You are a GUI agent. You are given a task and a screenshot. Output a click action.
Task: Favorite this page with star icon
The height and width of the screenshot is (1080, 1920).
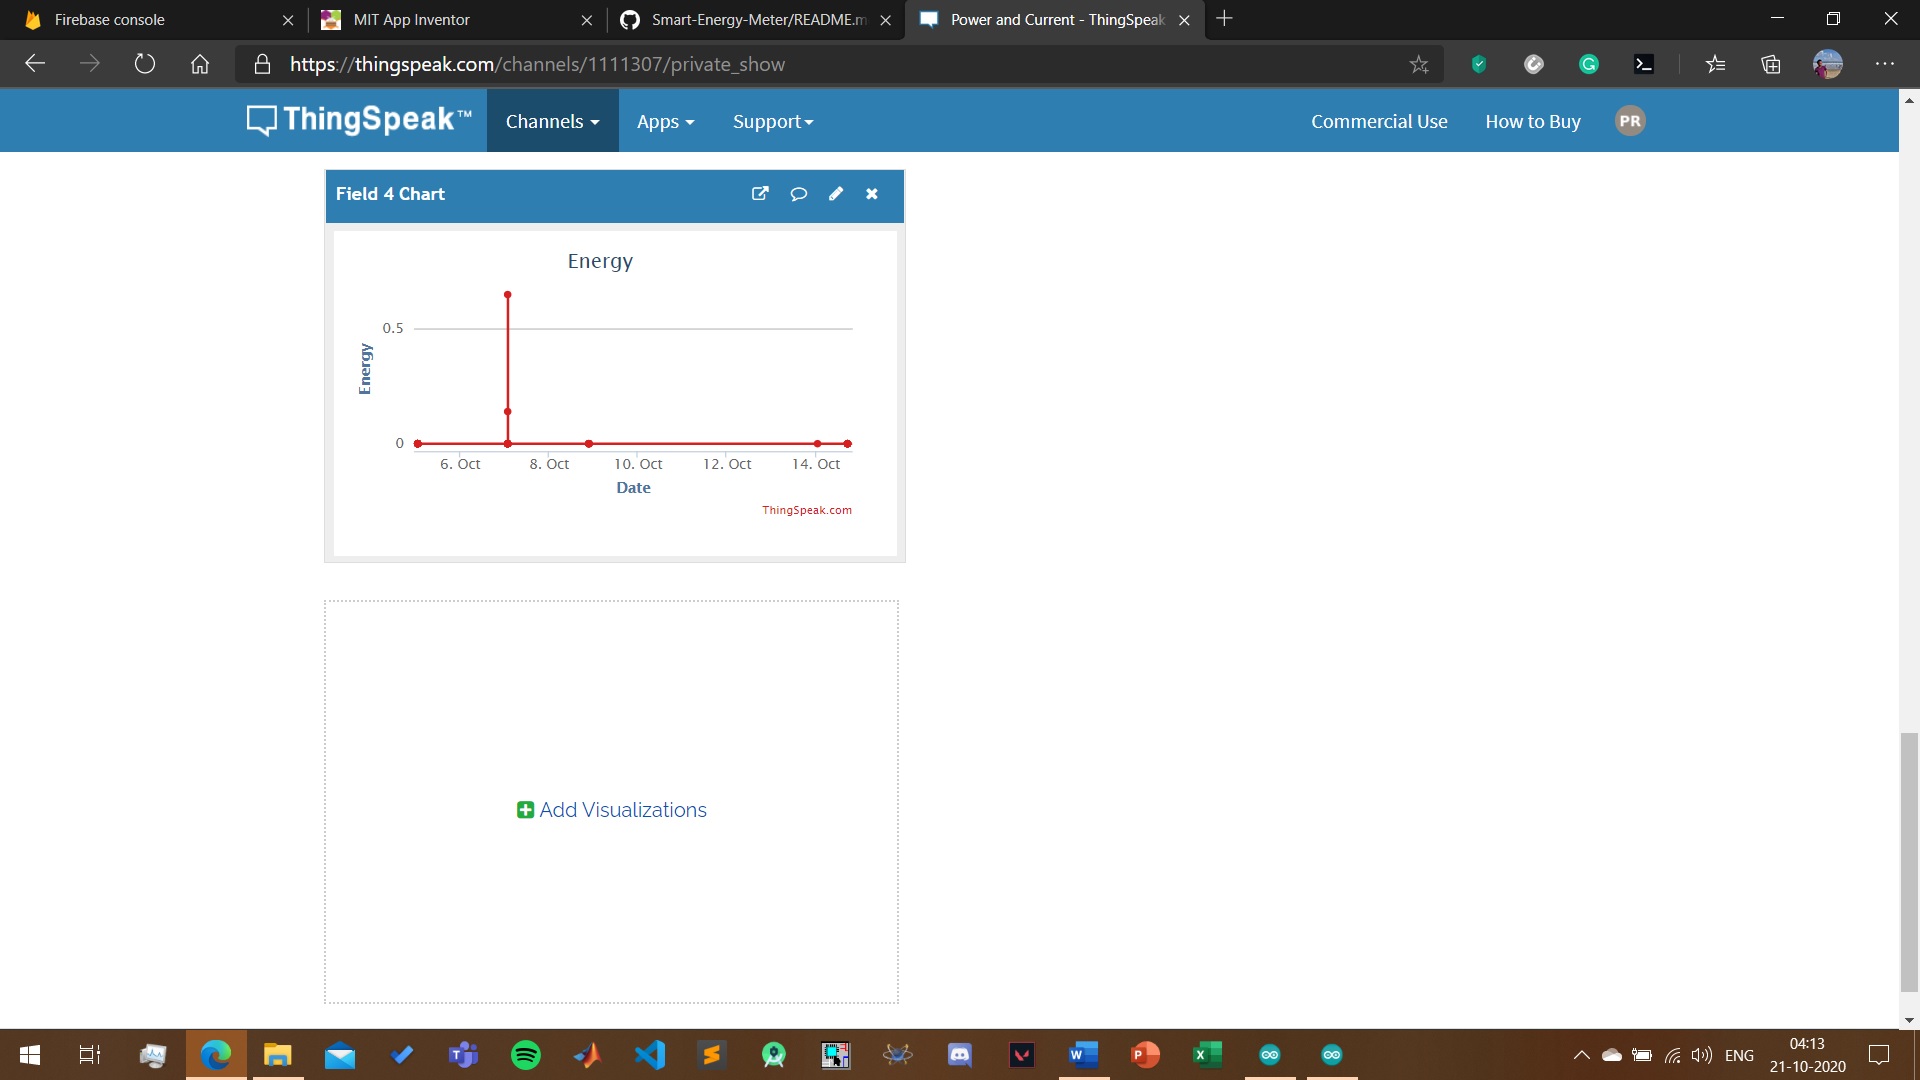pos(1419,65)
